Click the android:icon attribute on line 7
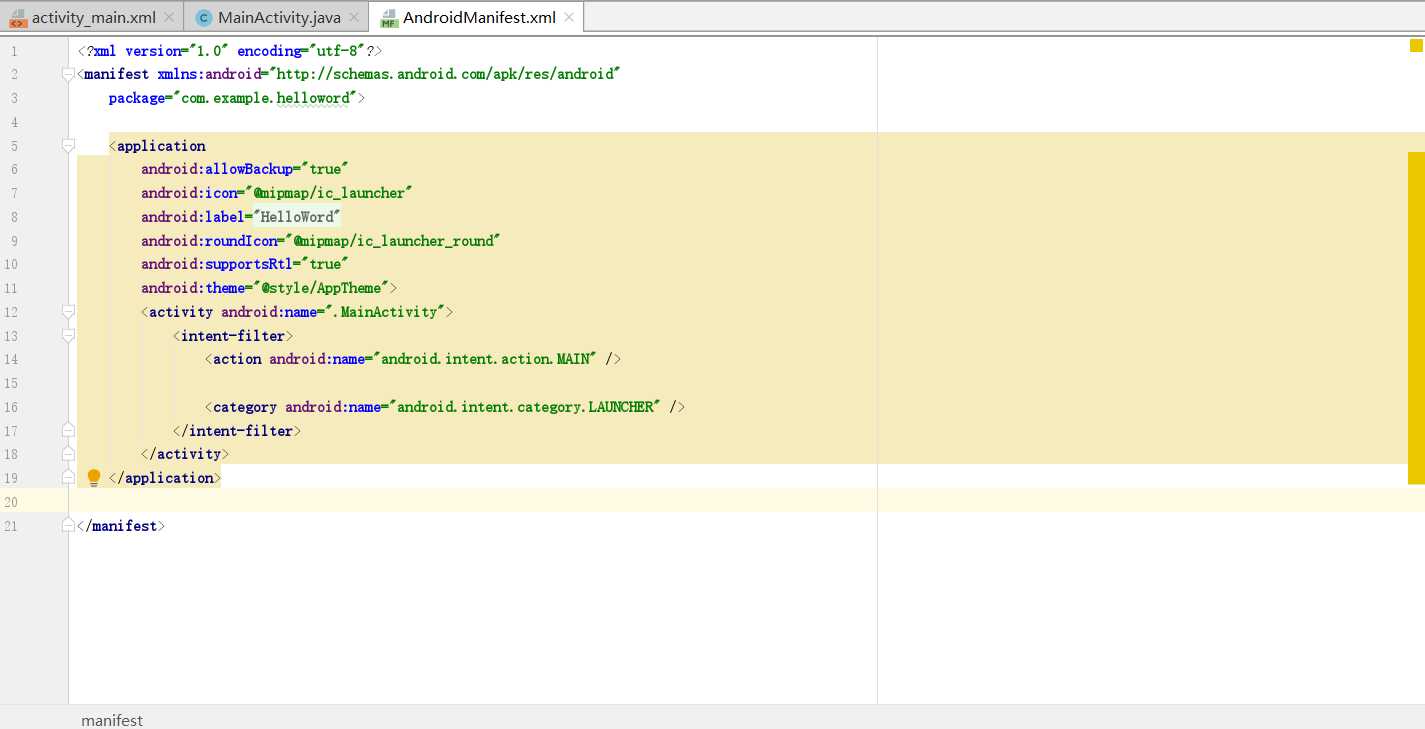Image resolution: width=1425 pixels, height=729 pixels. pyautogui.click(x=189, y=193)
